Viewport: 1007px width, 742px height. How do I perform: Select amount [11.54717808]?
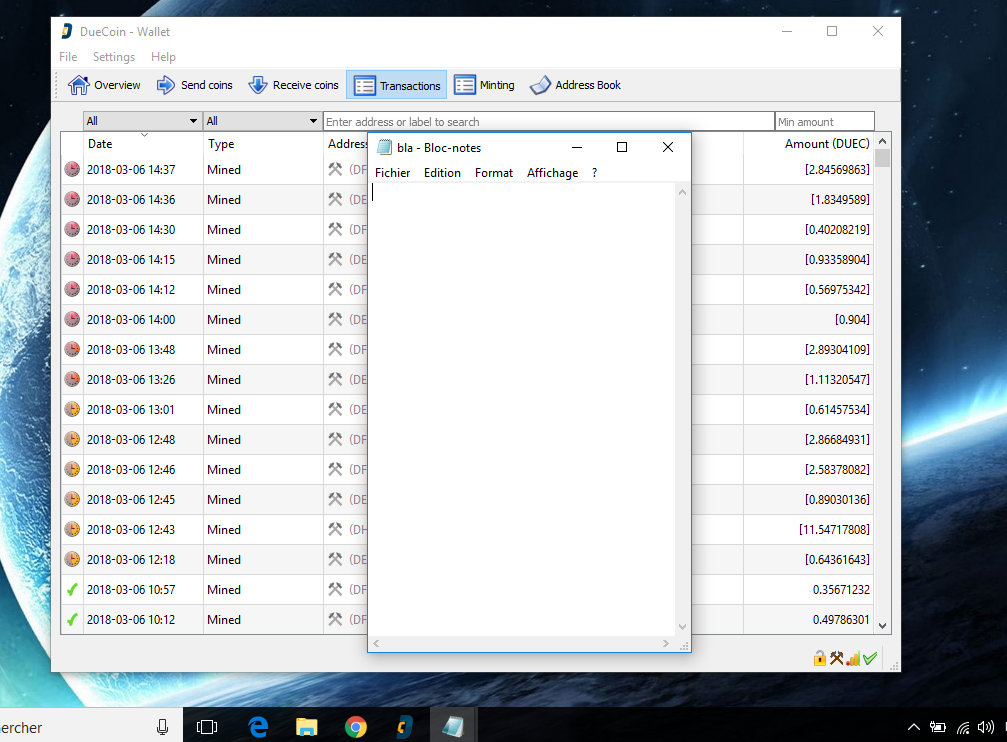[x=834, y=529]
